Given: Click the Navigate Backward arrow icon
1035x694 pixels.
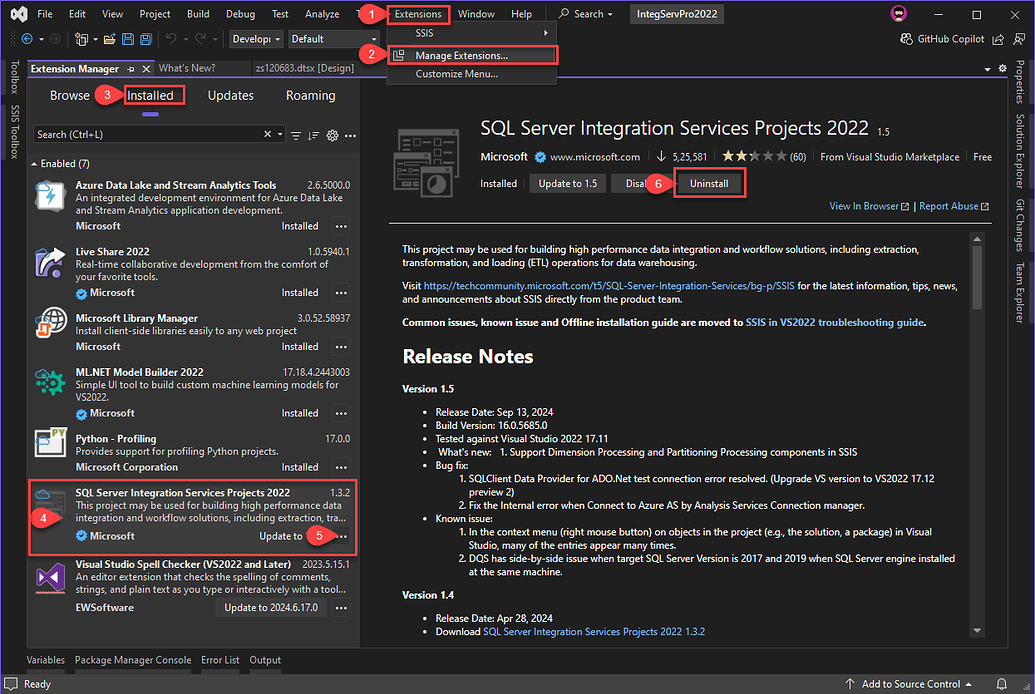Looking at the screenshot, I should 26,38.
